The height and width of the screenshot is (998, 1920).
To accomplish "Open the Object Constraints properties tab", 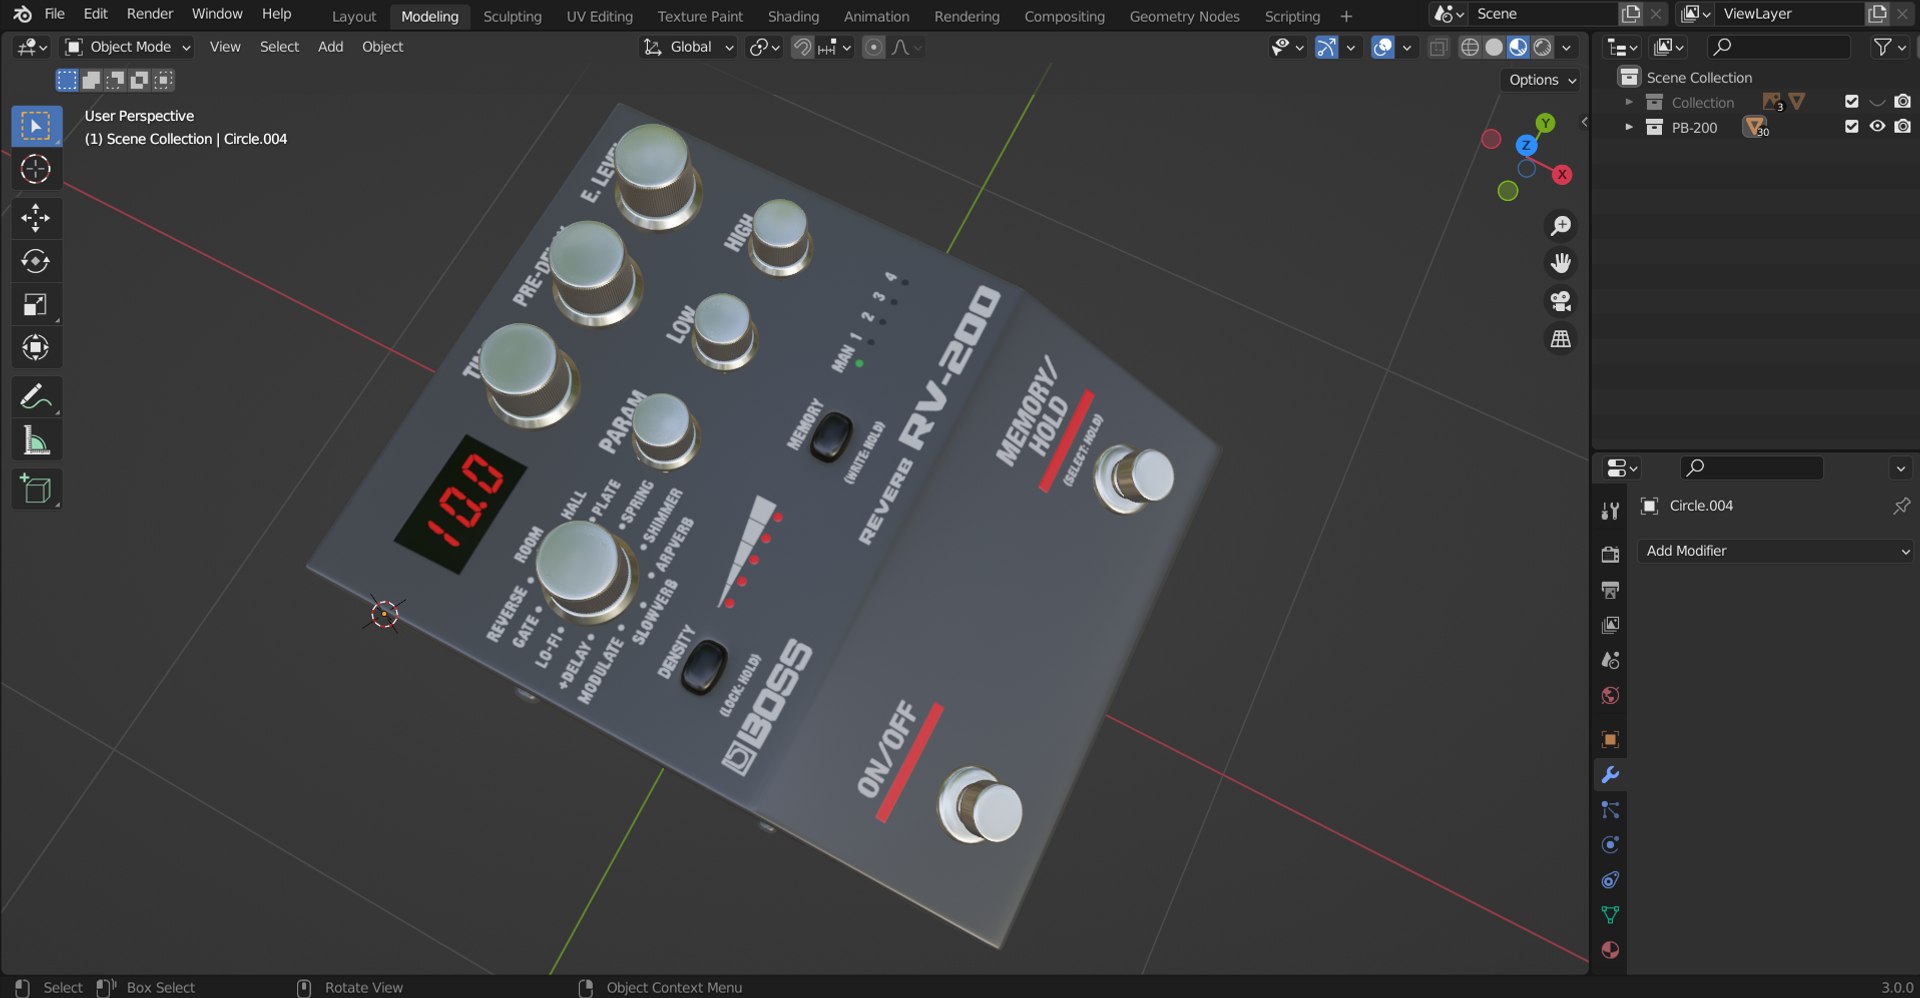I will tap(1610, 880).
